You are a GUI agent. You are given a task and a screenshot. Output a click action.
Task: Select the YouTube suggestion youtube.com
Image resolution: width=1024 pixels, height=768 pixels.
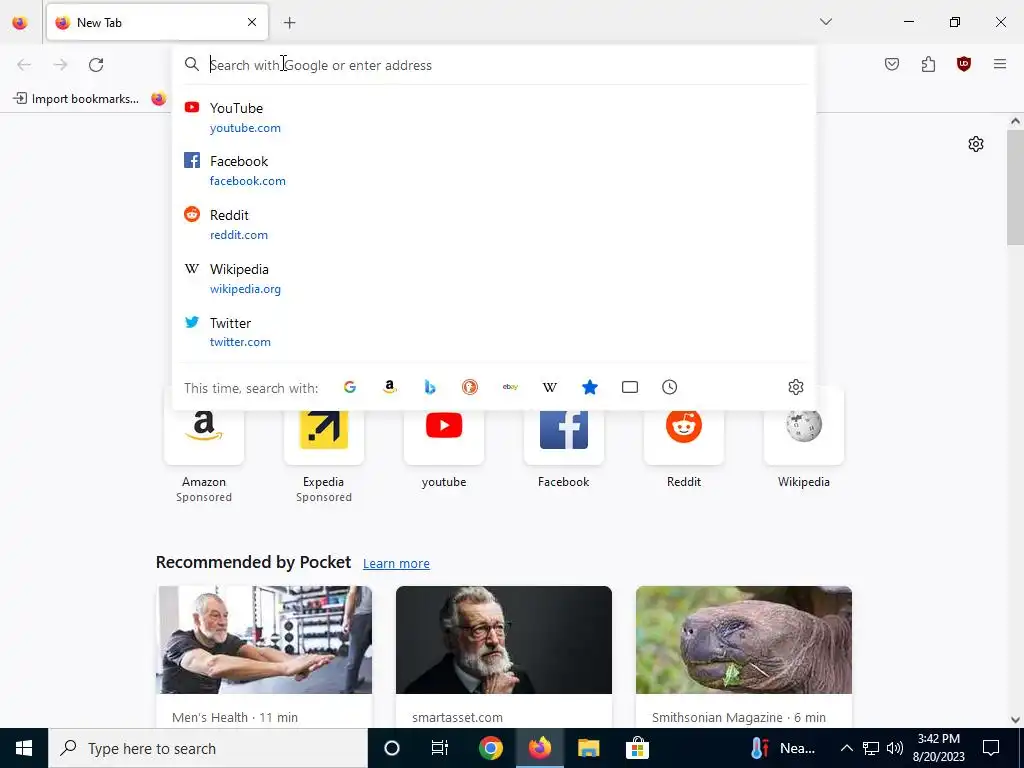[494, 118]
